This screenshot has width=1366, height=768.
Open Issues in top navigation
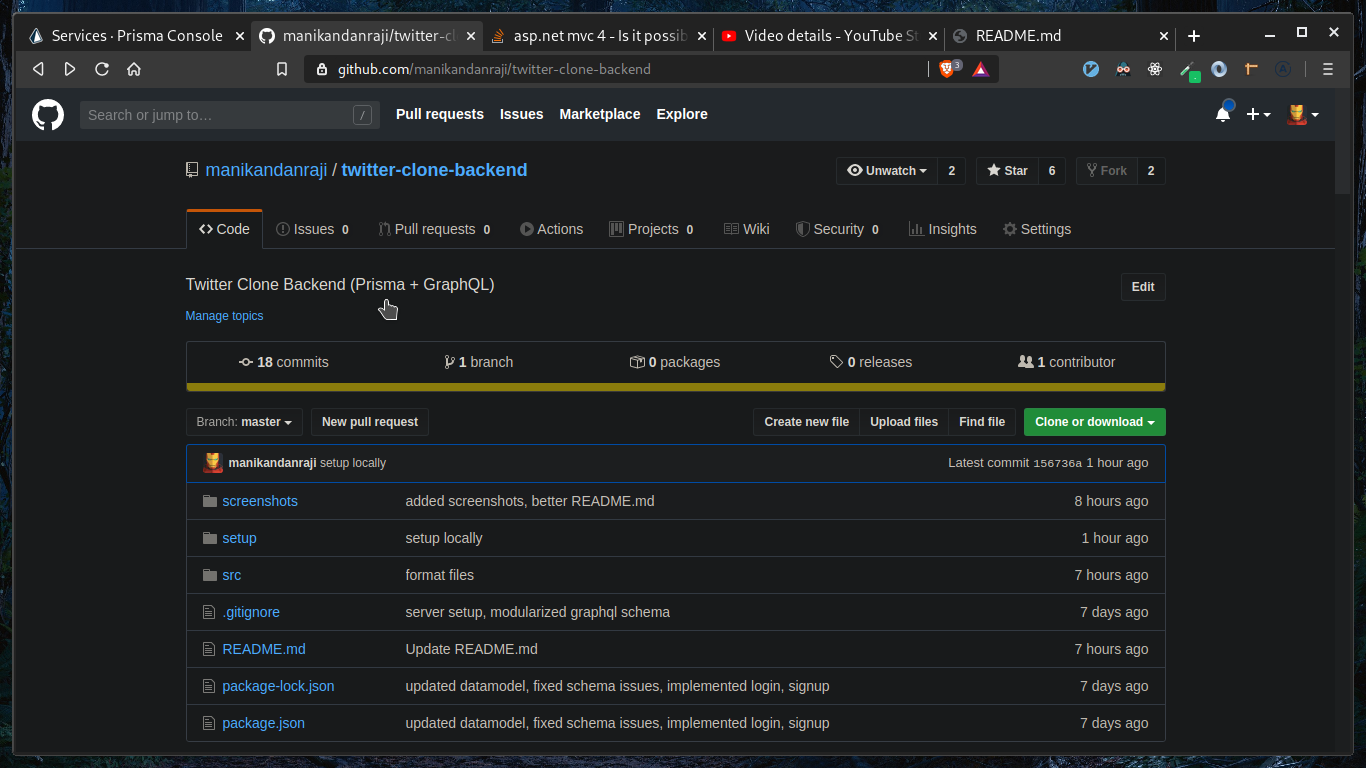[522, 114]
